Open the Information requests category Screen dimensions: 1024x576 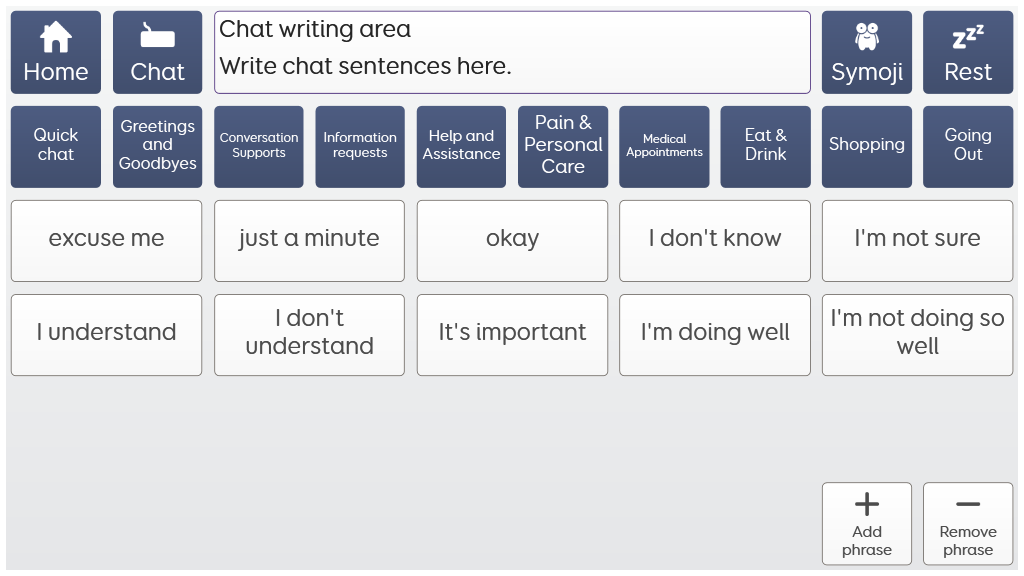pyautogui.click(x=360, y=146)
